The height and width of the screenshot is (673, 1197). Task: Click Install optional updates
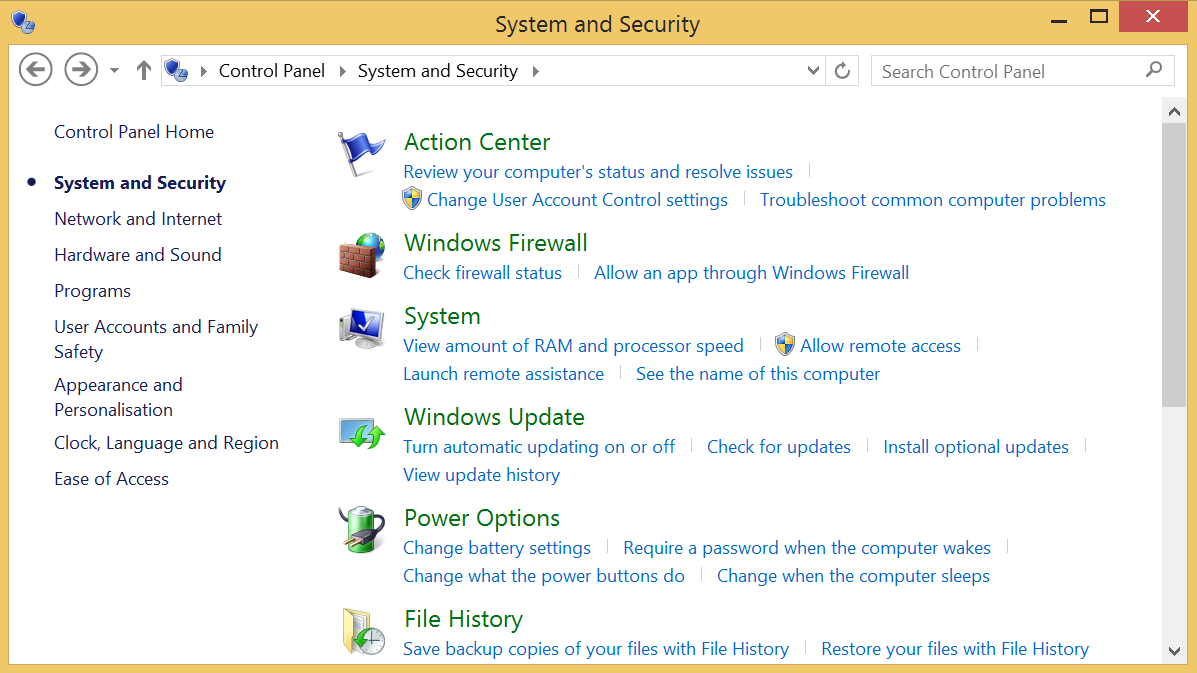(x=976, y=447)
